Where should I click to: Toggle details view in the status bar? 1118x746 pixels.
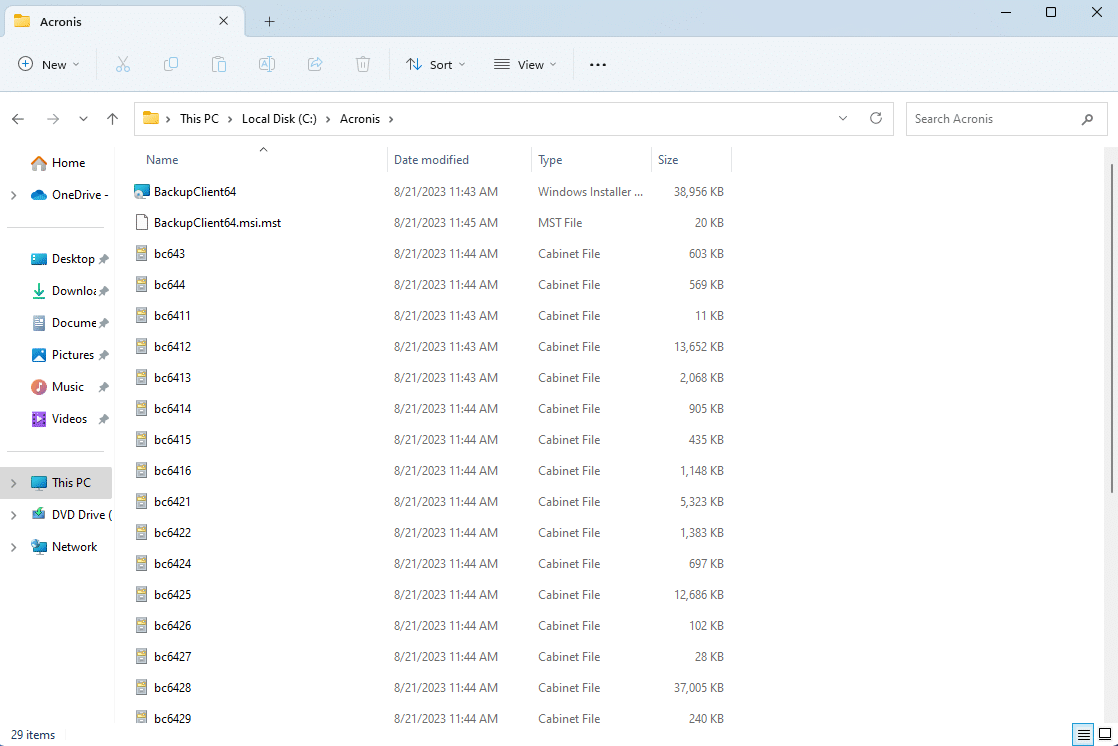(1083, 735)
